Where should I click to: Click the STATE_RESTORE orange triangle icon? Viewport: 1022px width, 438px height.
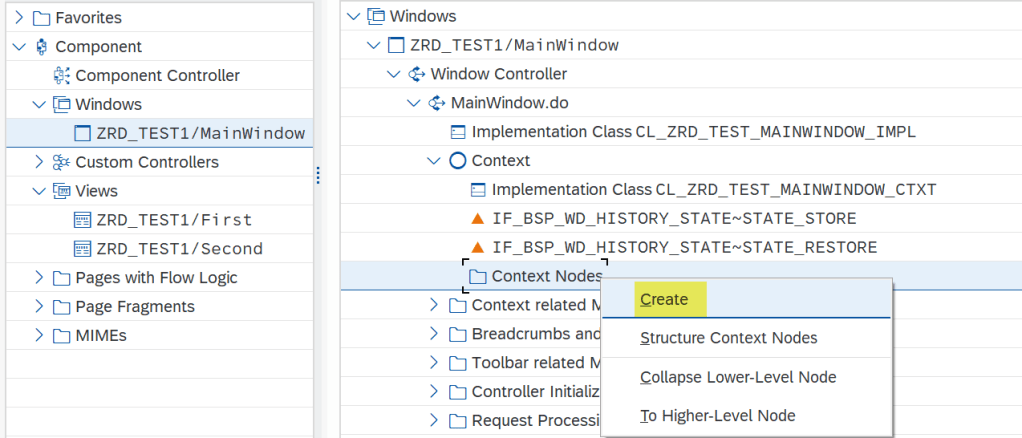tap(478, 247)
